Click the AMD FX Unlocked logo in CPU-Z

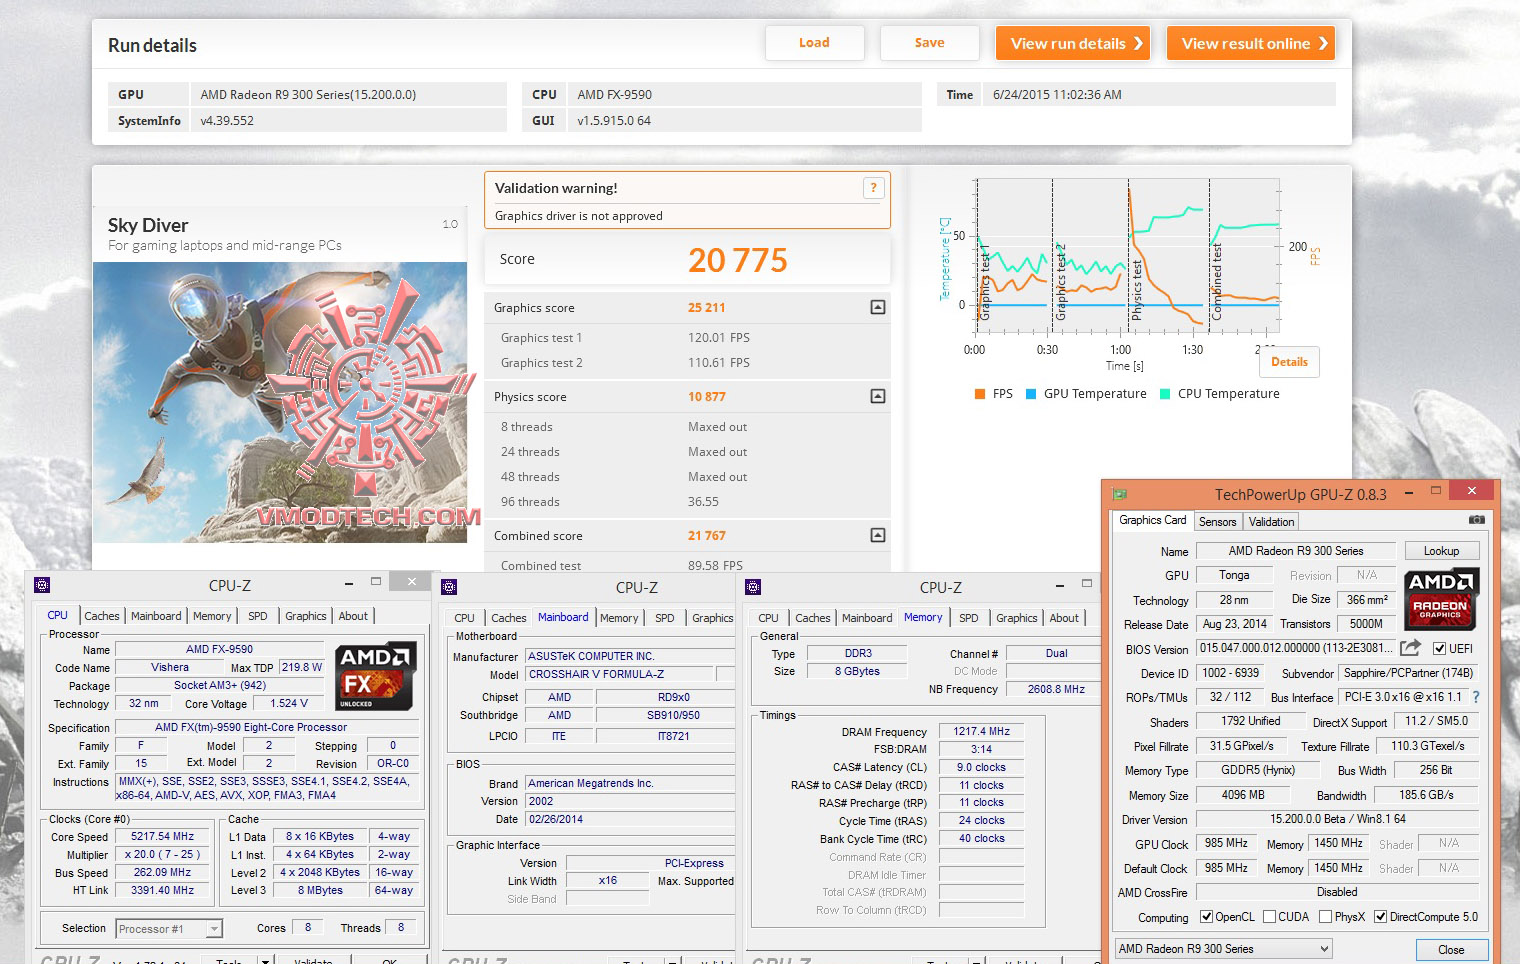[375, 676]
